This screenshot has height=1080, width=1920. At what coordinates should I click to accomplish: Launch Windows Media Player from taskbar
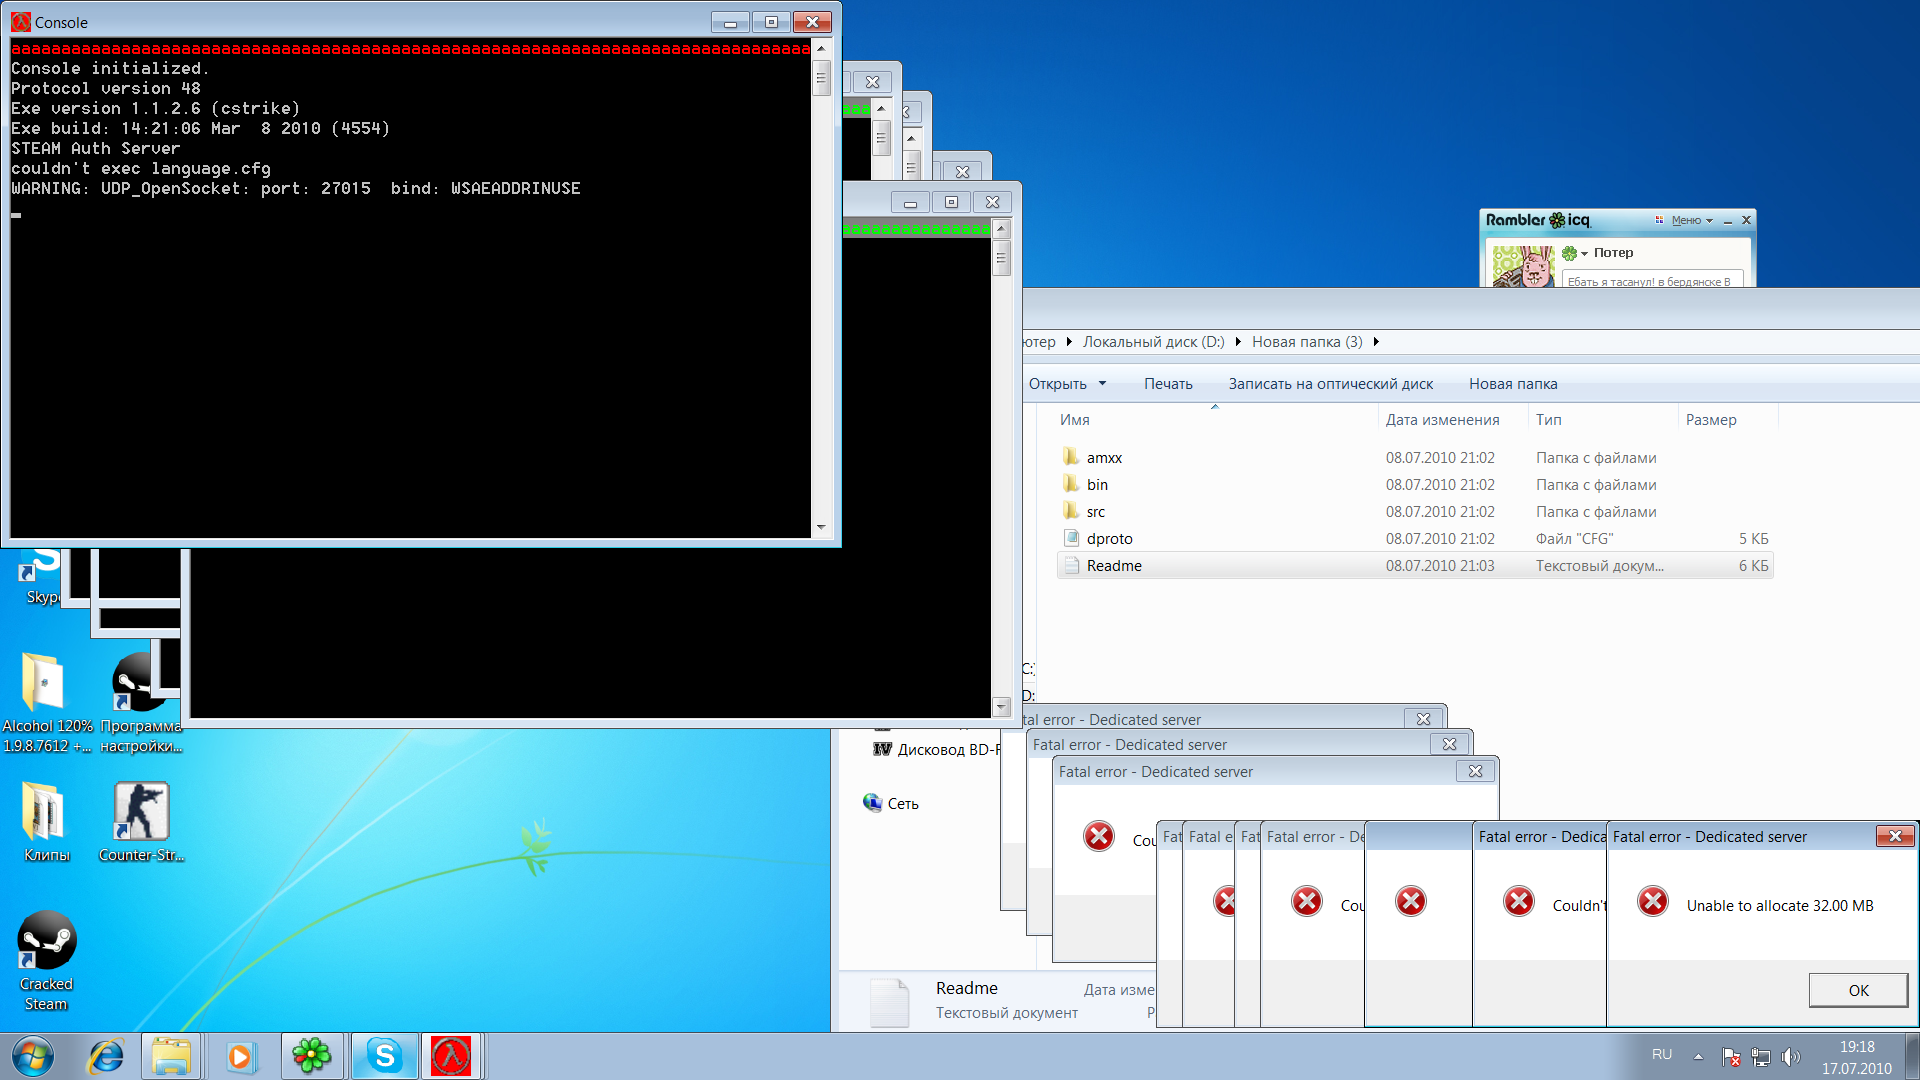tap(240, 1056)
